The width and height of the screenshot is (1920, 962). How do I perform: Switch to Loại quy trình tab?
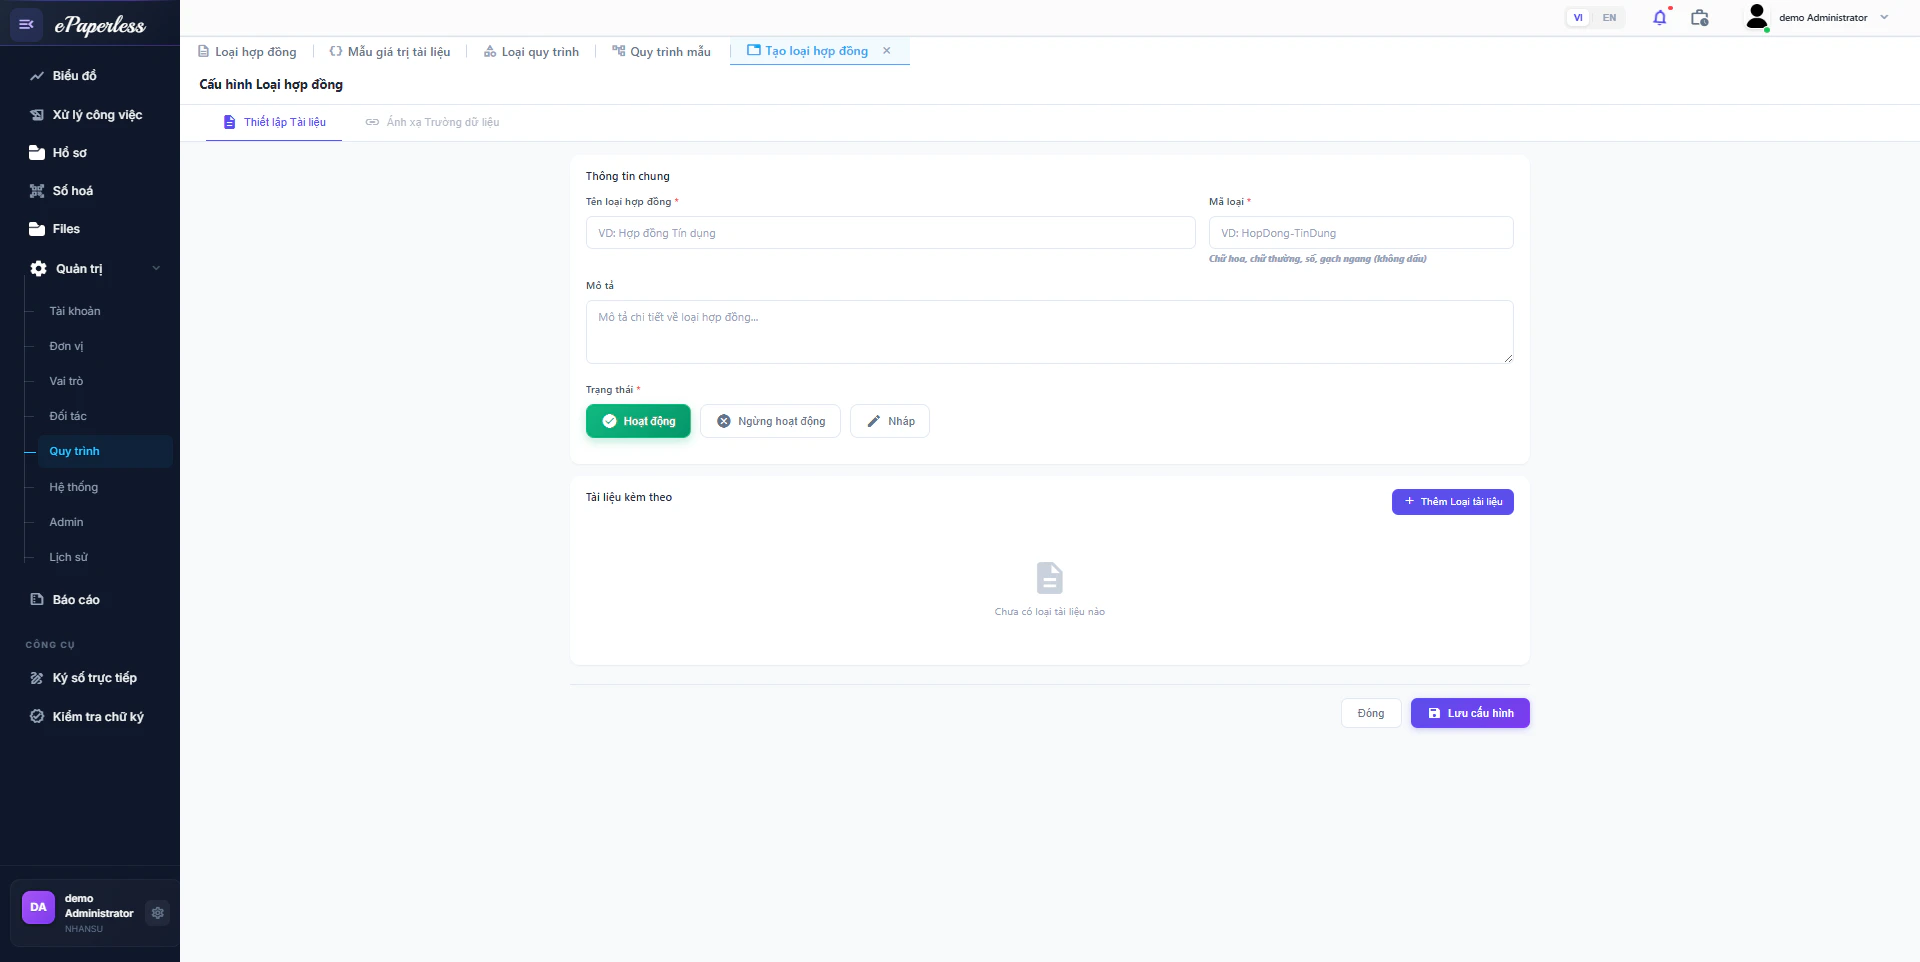(x=531, y=52)
